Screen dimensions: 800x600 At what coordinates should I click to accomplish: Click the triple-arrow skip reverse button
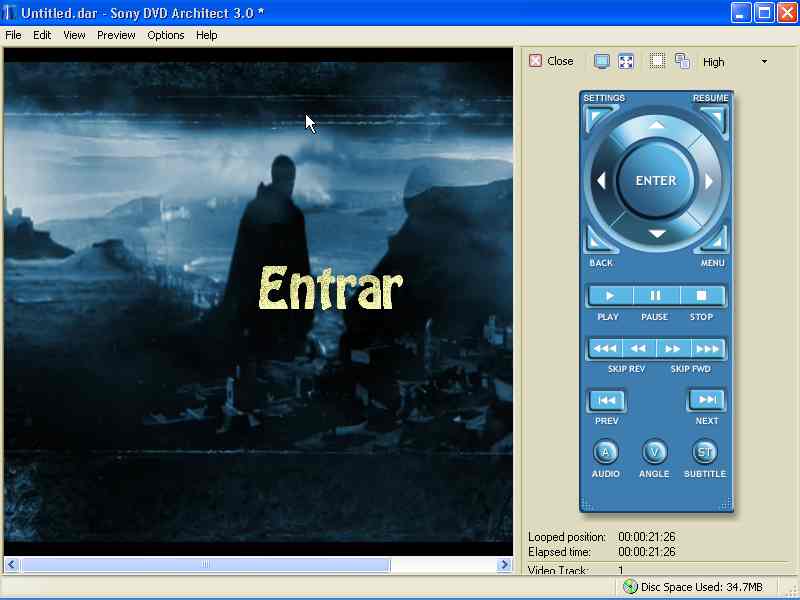pos(606,349)
